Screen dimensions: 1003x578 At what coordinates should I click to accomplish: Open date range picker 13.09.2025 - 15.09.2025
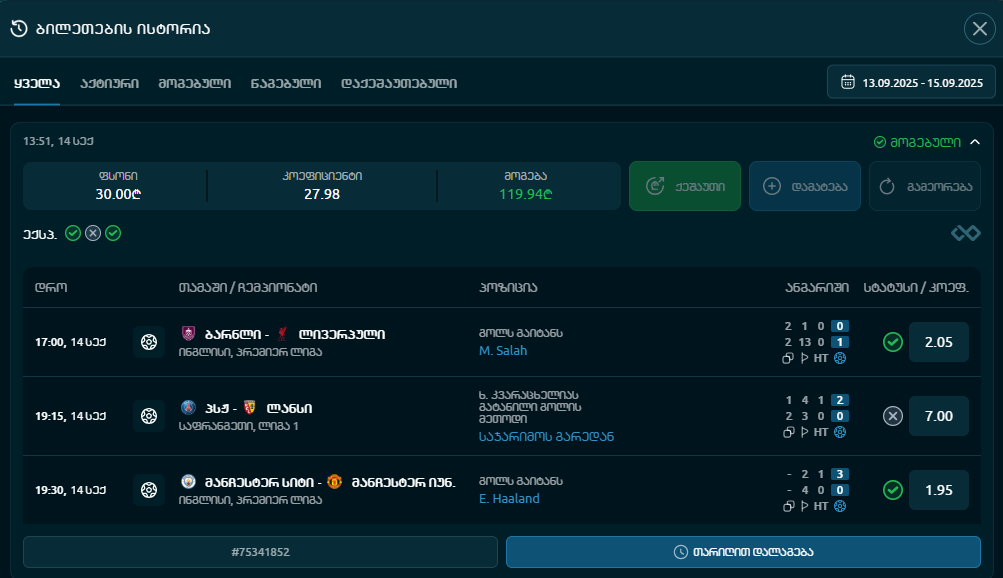911,82
